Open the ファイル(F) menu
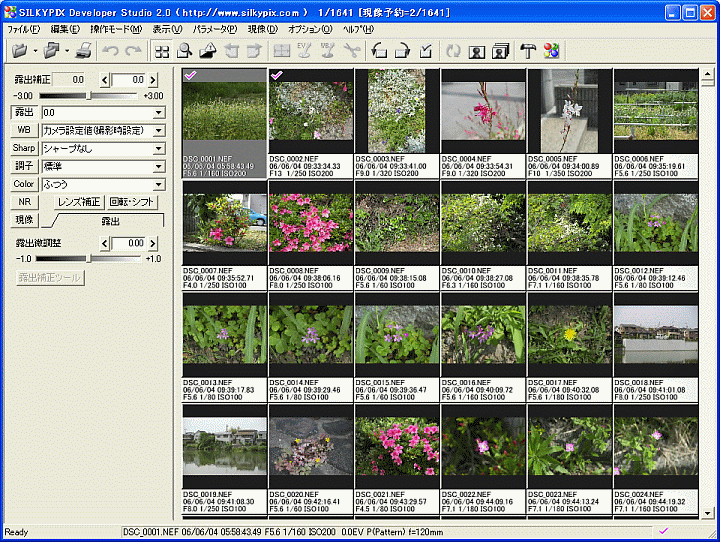This screenshot has width=720, height=542. tap(23, 29)
